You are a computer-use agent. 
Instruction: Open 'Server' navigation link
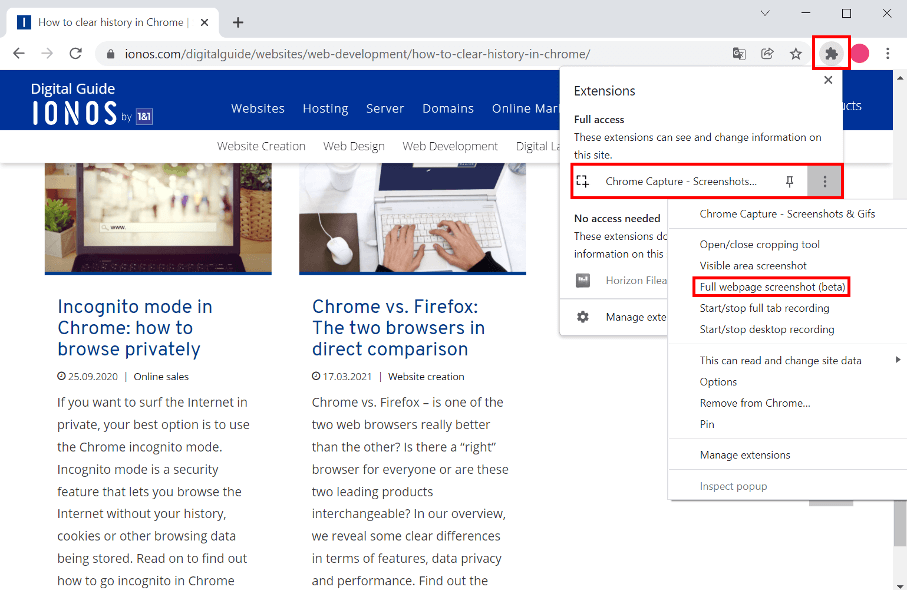click(x=385, y=109)
